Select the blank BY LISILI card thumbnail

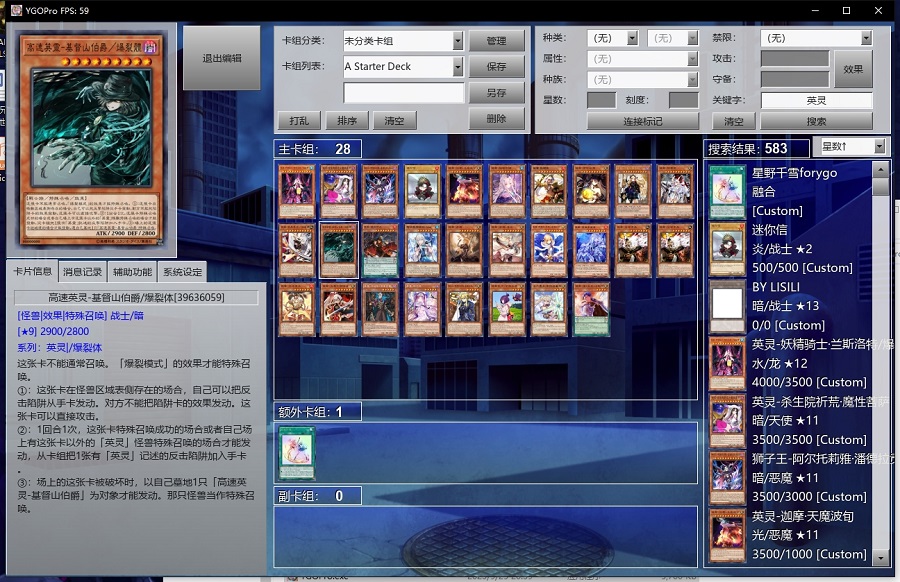(727, 305)
